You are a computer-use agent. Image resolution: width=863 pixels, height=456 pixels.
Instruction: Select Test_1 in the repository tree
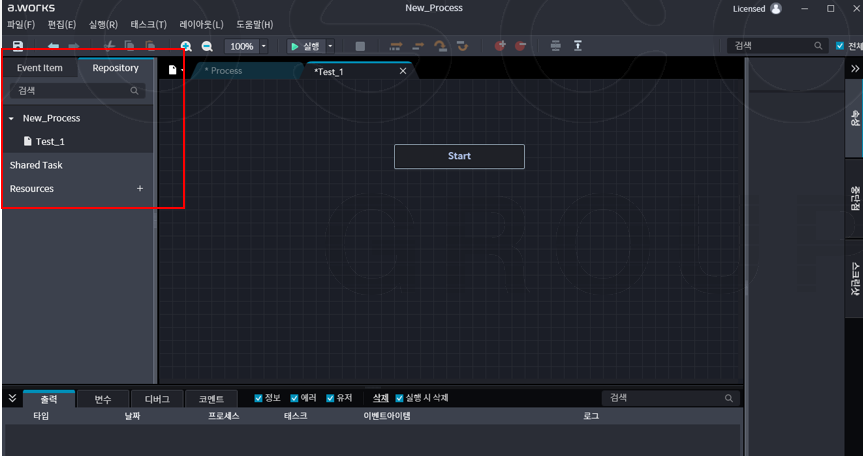click(x=50, y=141)
